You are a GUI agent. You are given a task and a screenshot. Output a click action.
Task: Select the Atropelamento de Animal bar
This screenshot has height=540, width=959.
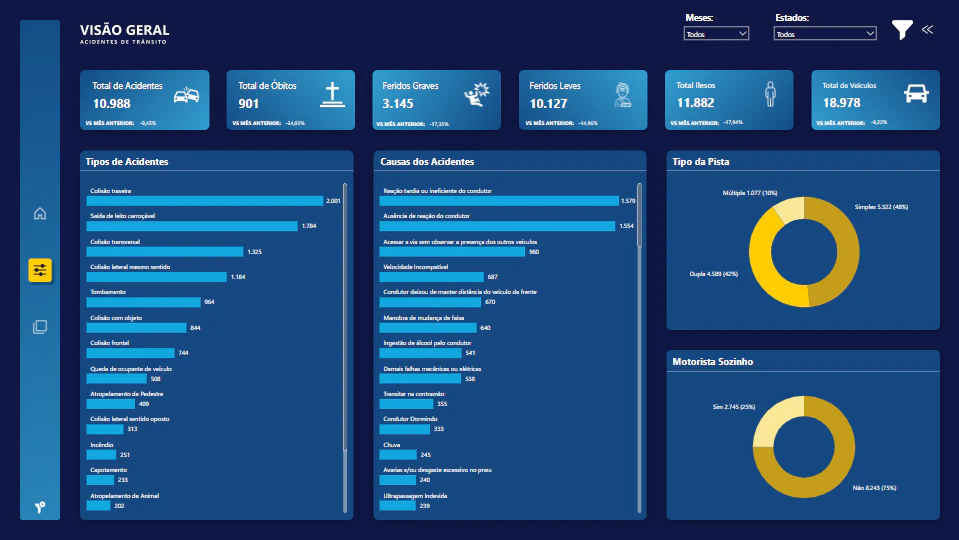[x=98, y=505]
